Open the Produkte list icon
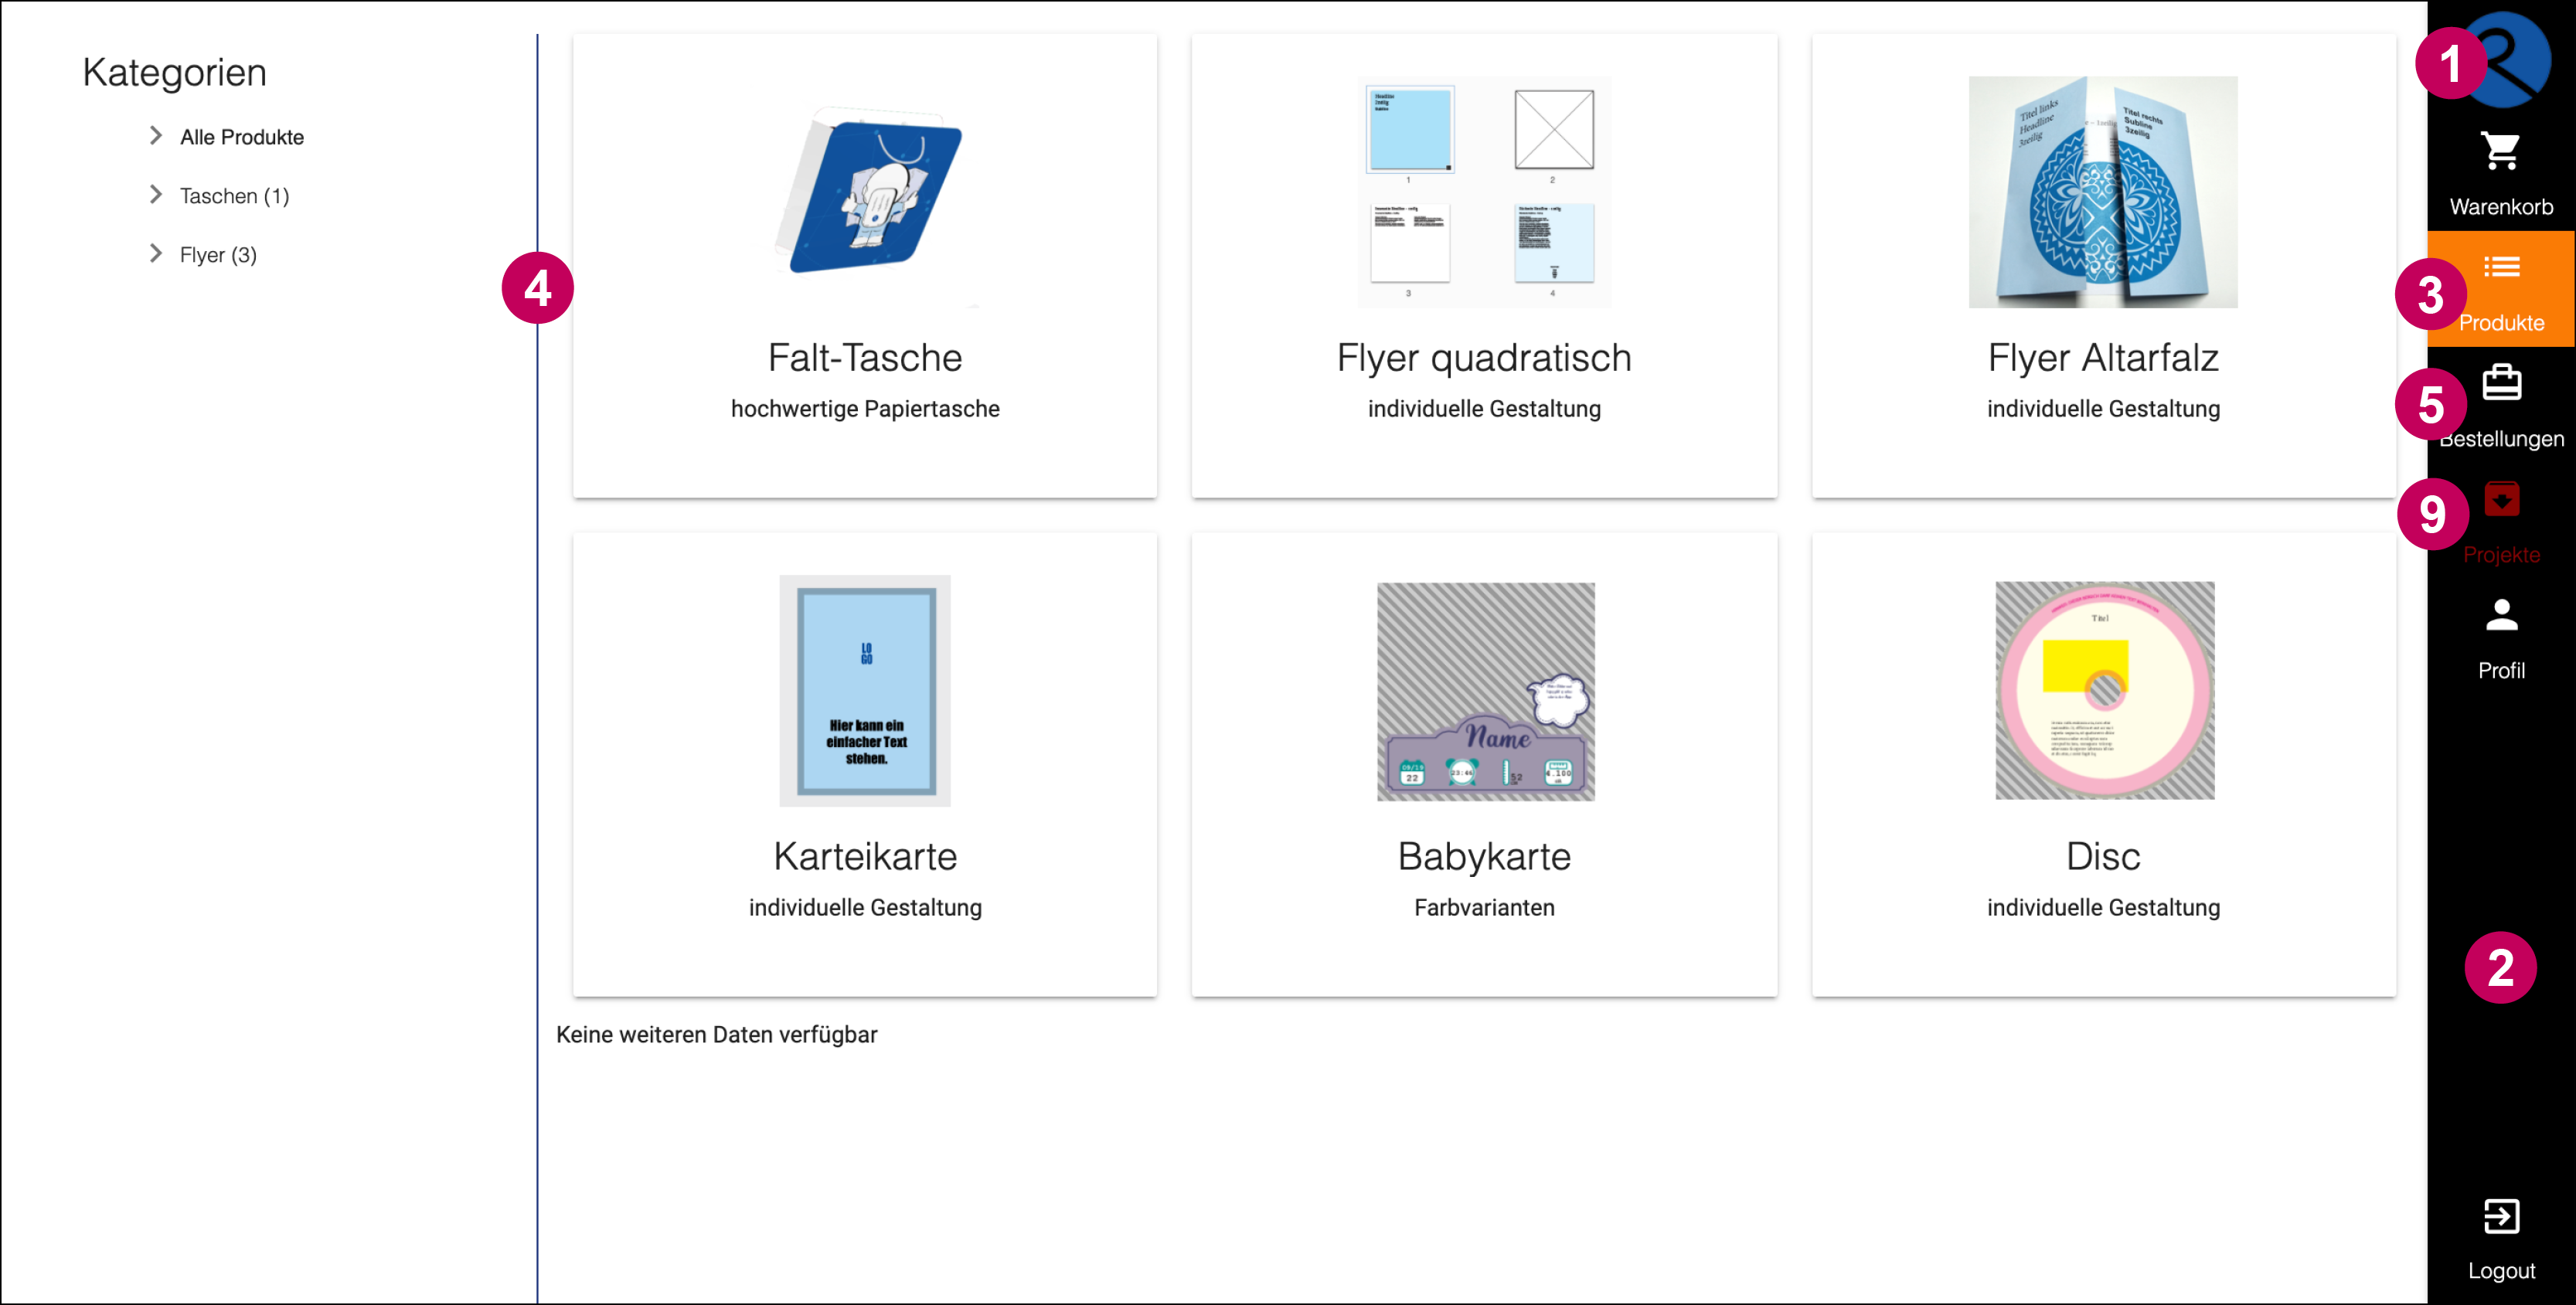Screen dimensions: 2576x1305 (2501, 267)
